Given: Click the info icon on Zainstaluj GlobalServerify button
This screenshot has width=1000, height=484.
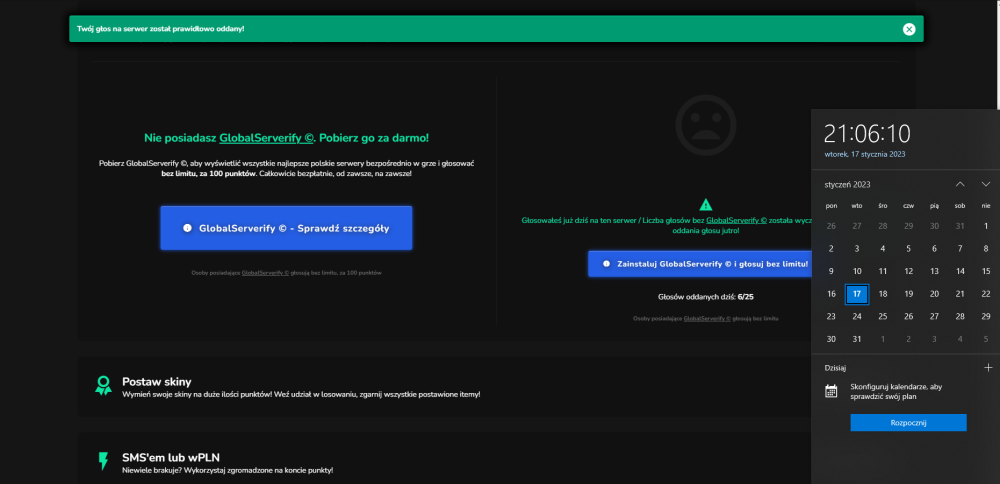Looking at the screenshot, I should pos(607,263).
